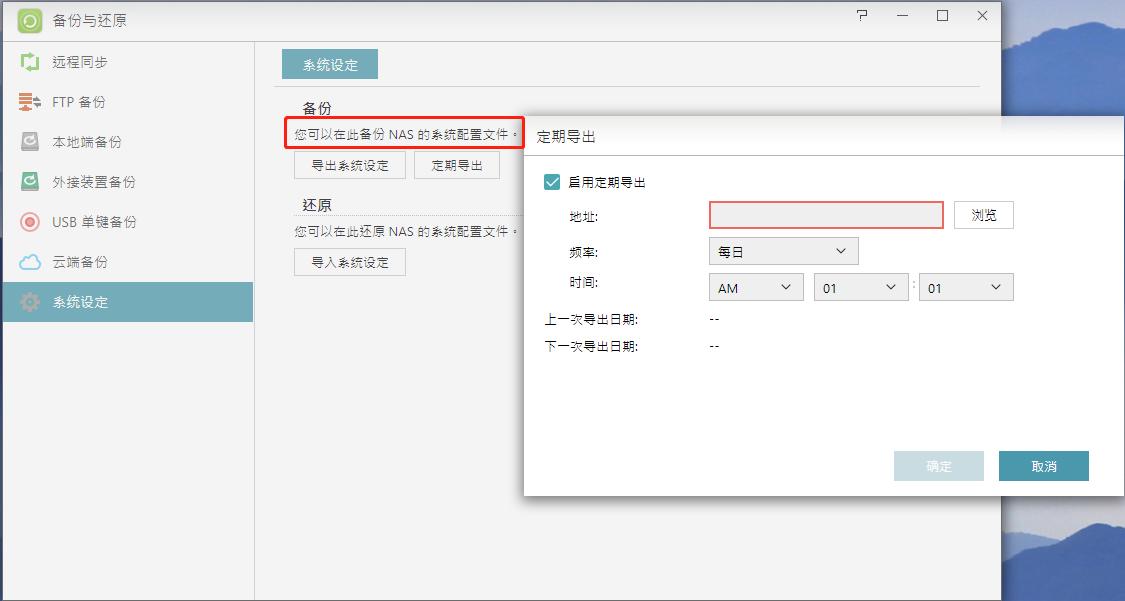Screen dimensions: 1125x601
Task: Open the minute dropdown showing 01
Action: [965, 286]
